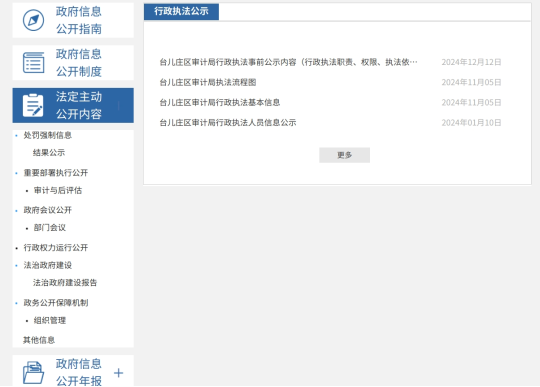
Task: Select 审计与后评估 sub-item
Action: [x=58, y=190]
